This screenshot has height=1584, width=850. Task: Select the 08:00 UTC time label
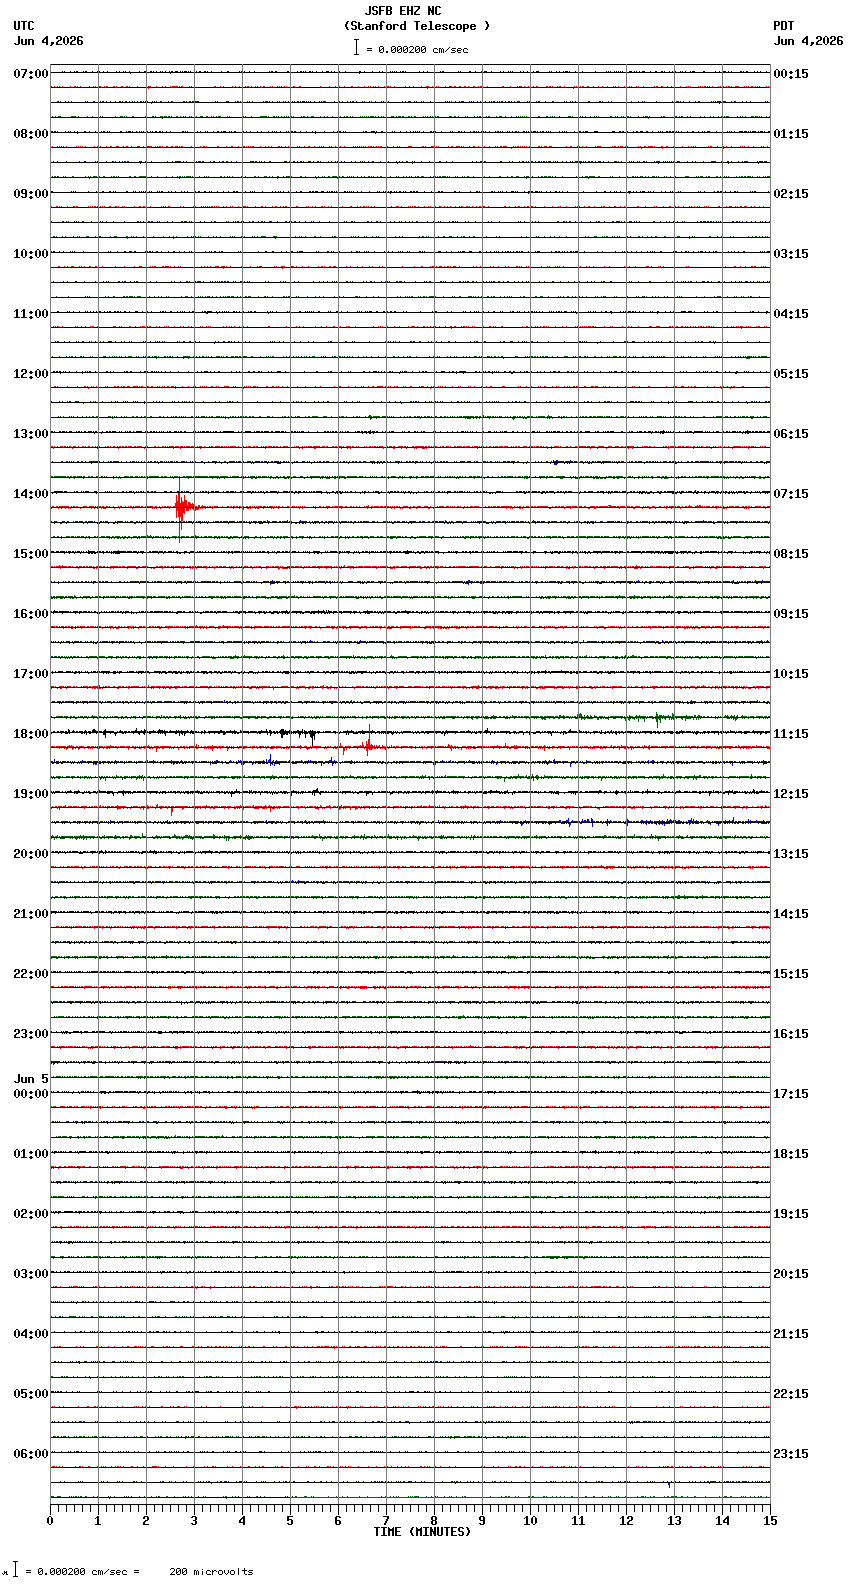pos(31,134)
